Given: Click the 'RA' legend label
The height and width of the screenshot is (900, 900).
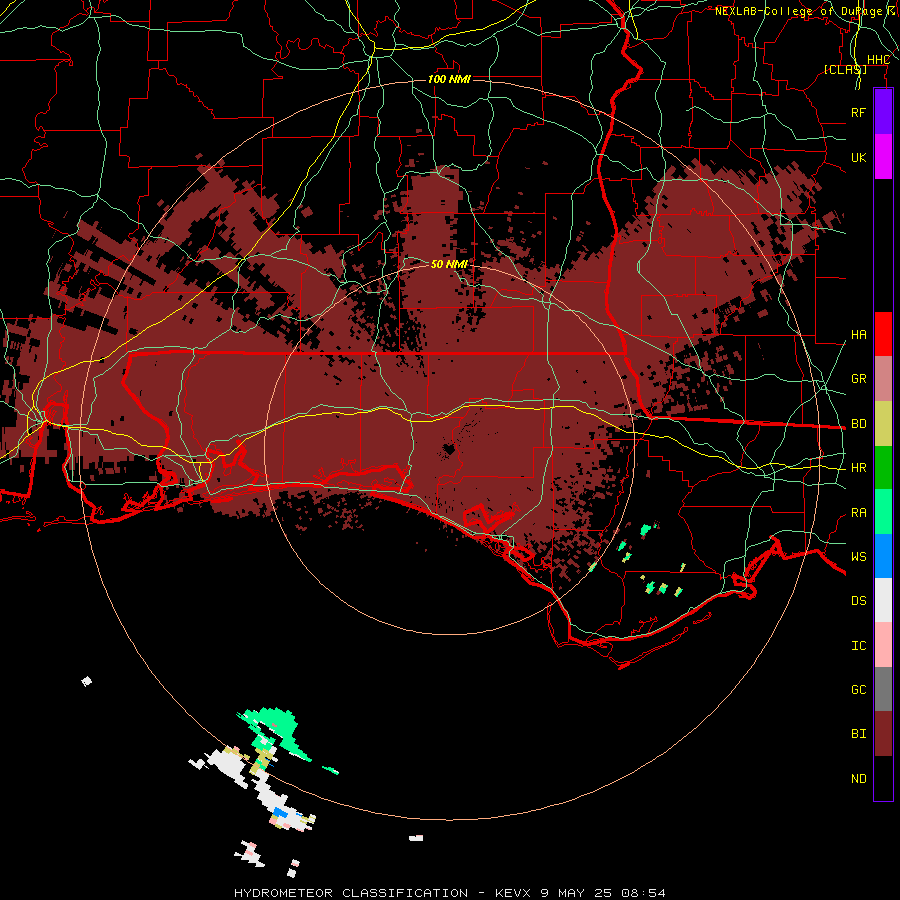Looking at the screenshot, I should click(858, 513).
